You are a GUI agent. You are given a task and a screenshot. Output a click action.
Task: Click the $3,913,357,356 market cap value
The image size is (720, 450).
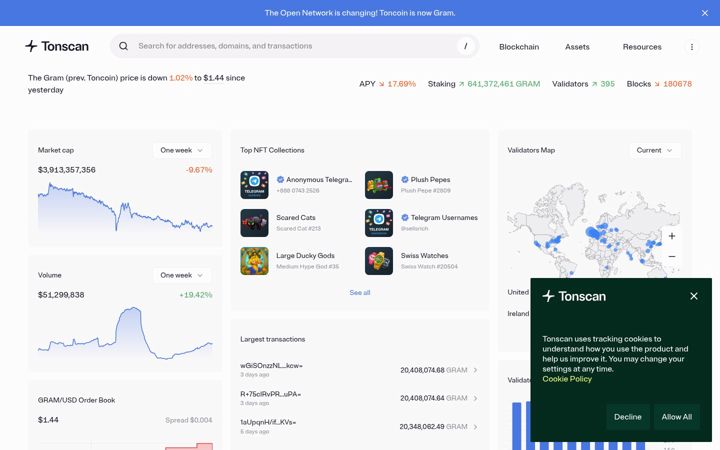[x=67, y=170]
